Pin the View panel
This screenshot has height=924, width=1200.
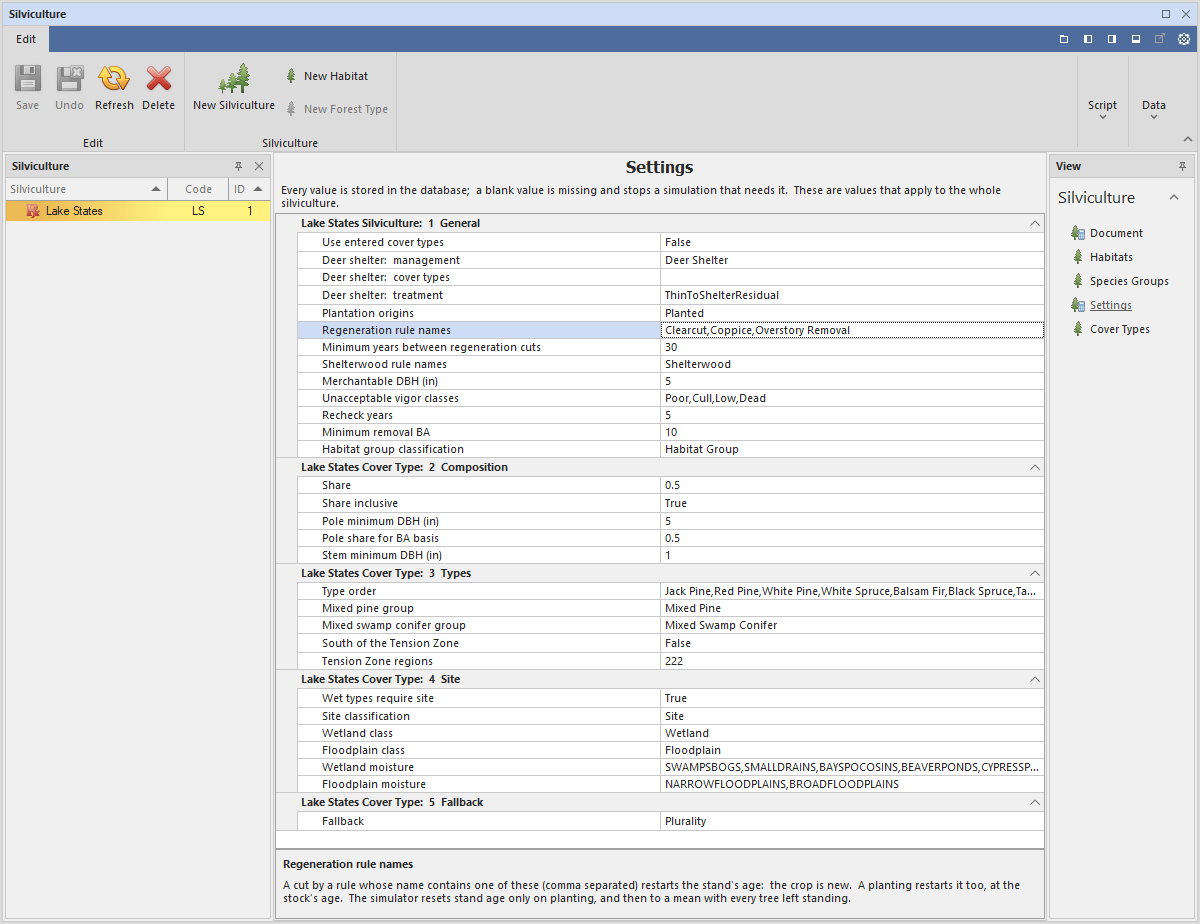tap(1183, 166)
